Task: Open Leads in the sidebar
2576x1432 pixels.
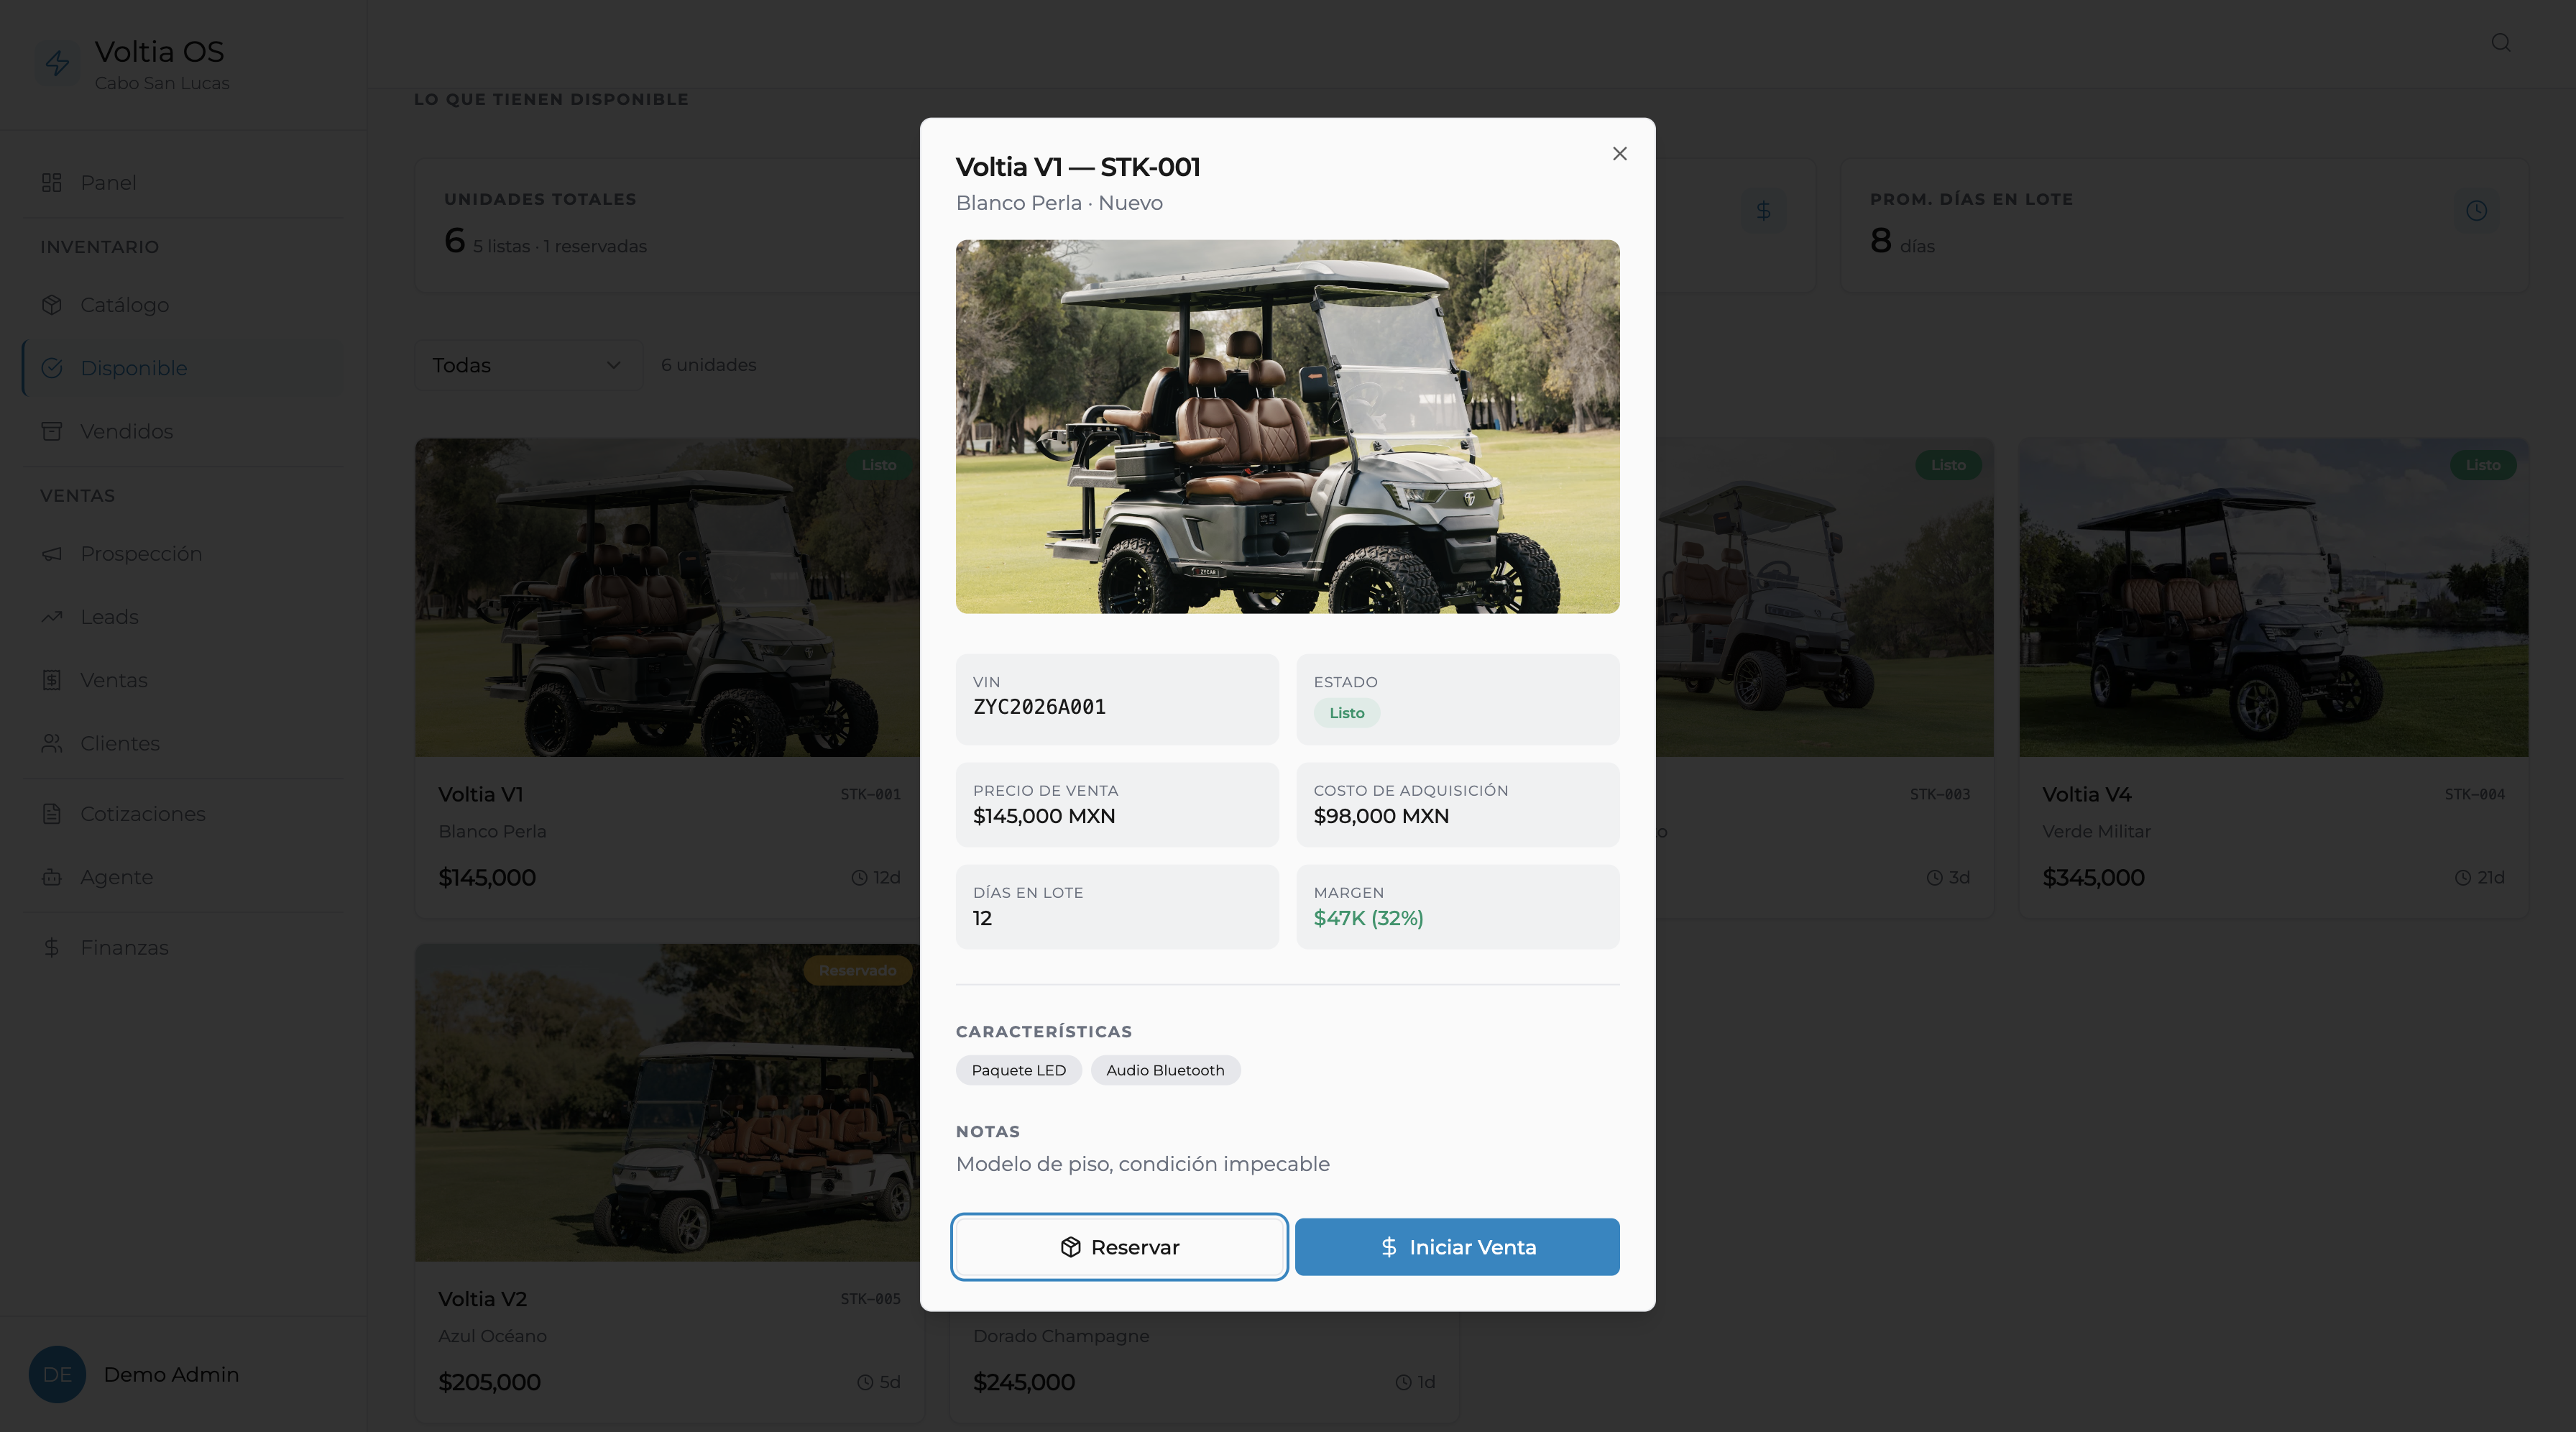Action: [x=184, y=616]
